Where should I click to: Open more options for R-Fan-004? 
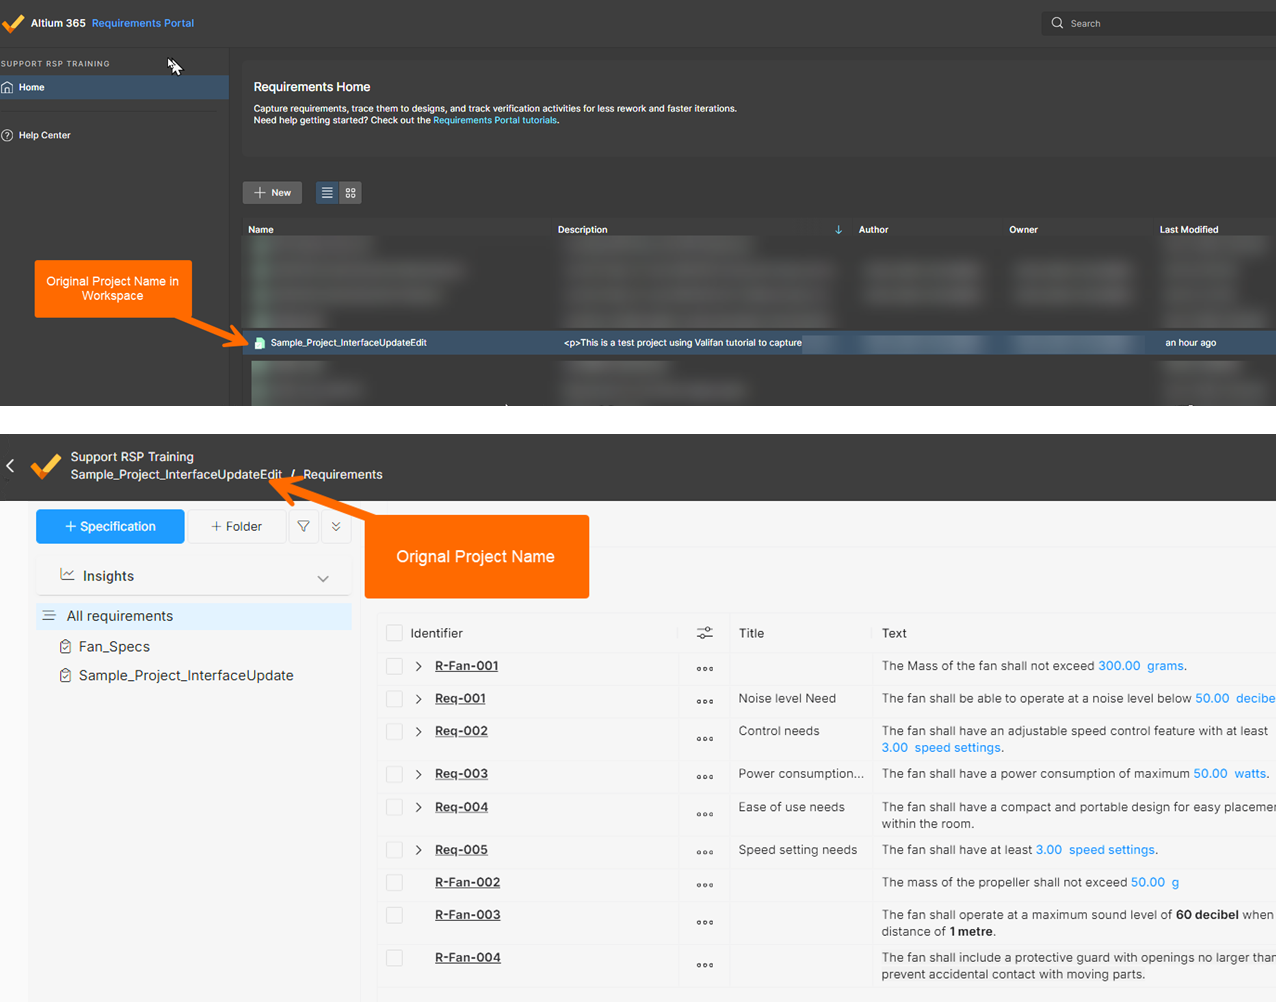click(705, 965)
